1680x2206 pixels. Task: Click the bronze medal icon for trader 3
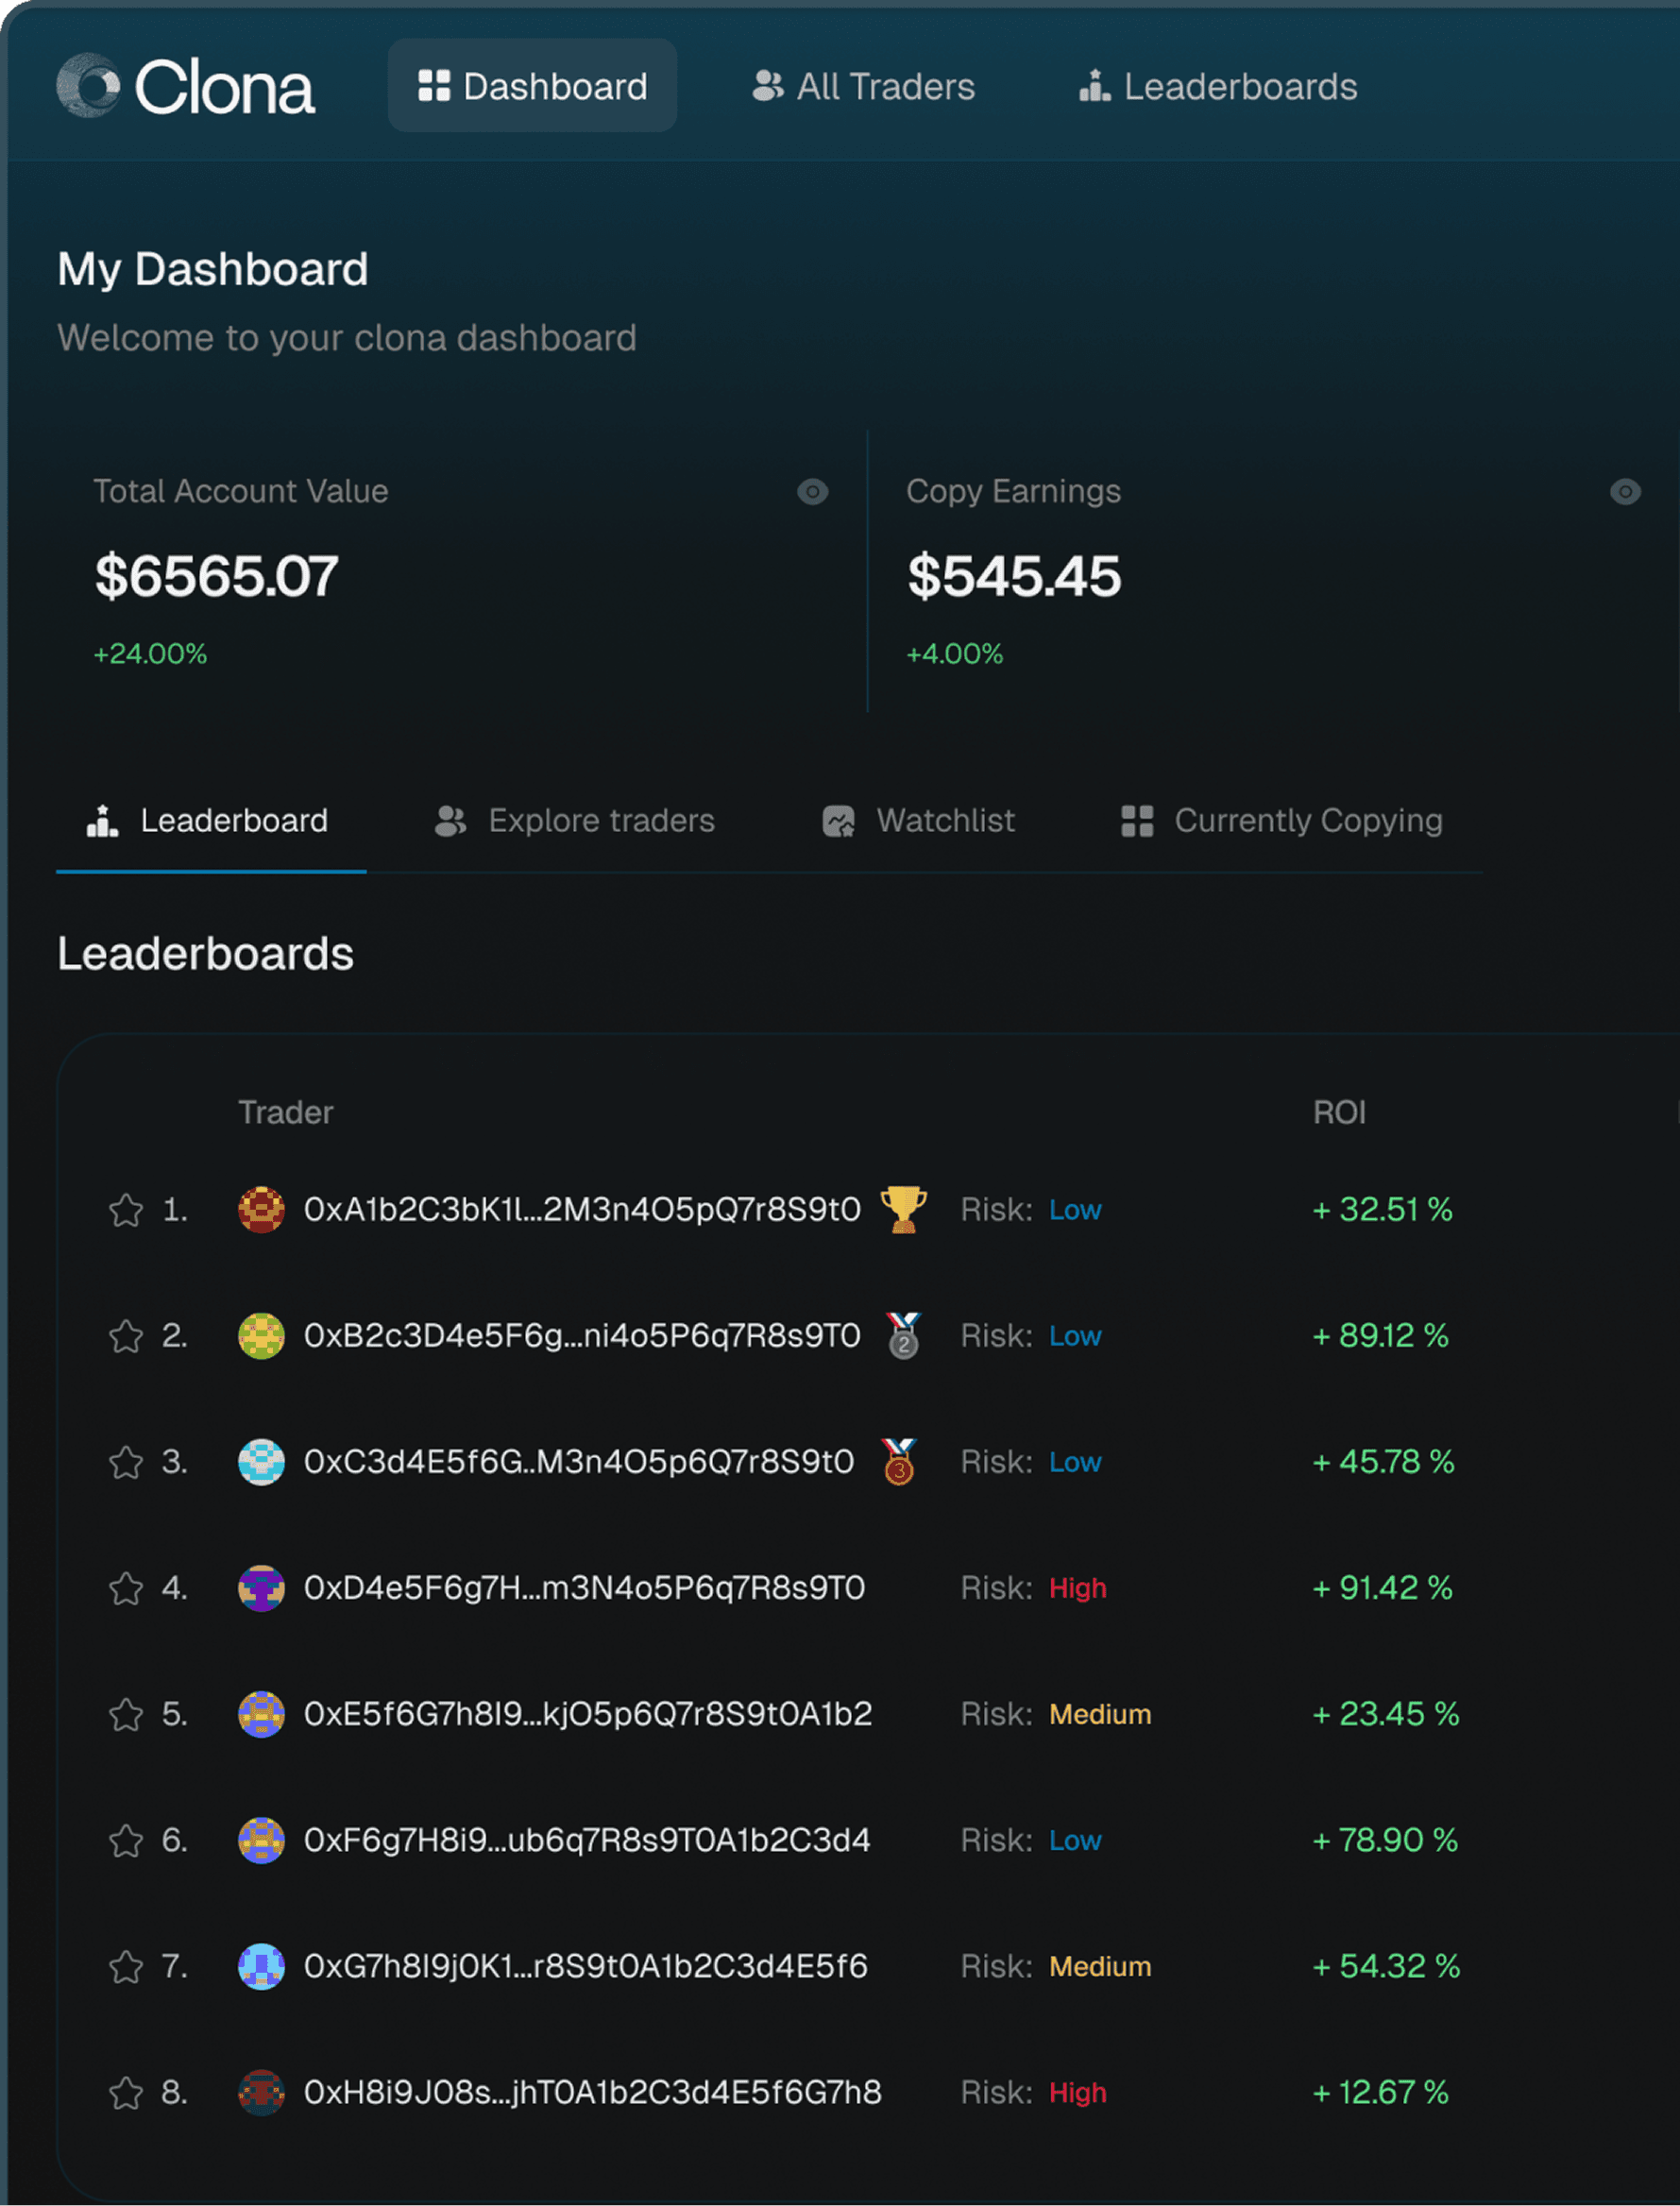click(x=899, y=1461)
